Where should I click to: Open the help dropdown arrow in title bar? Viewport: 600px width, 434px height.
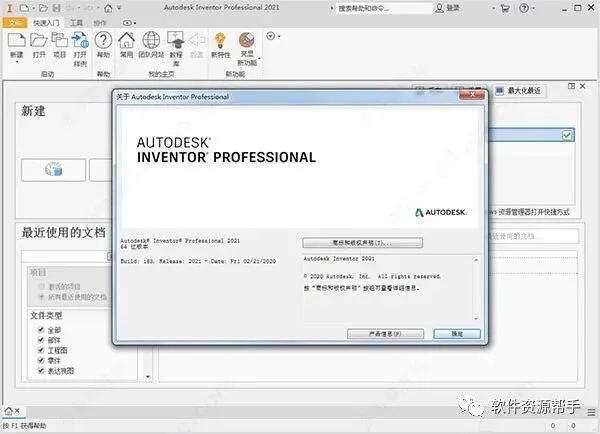pos(533,8)
